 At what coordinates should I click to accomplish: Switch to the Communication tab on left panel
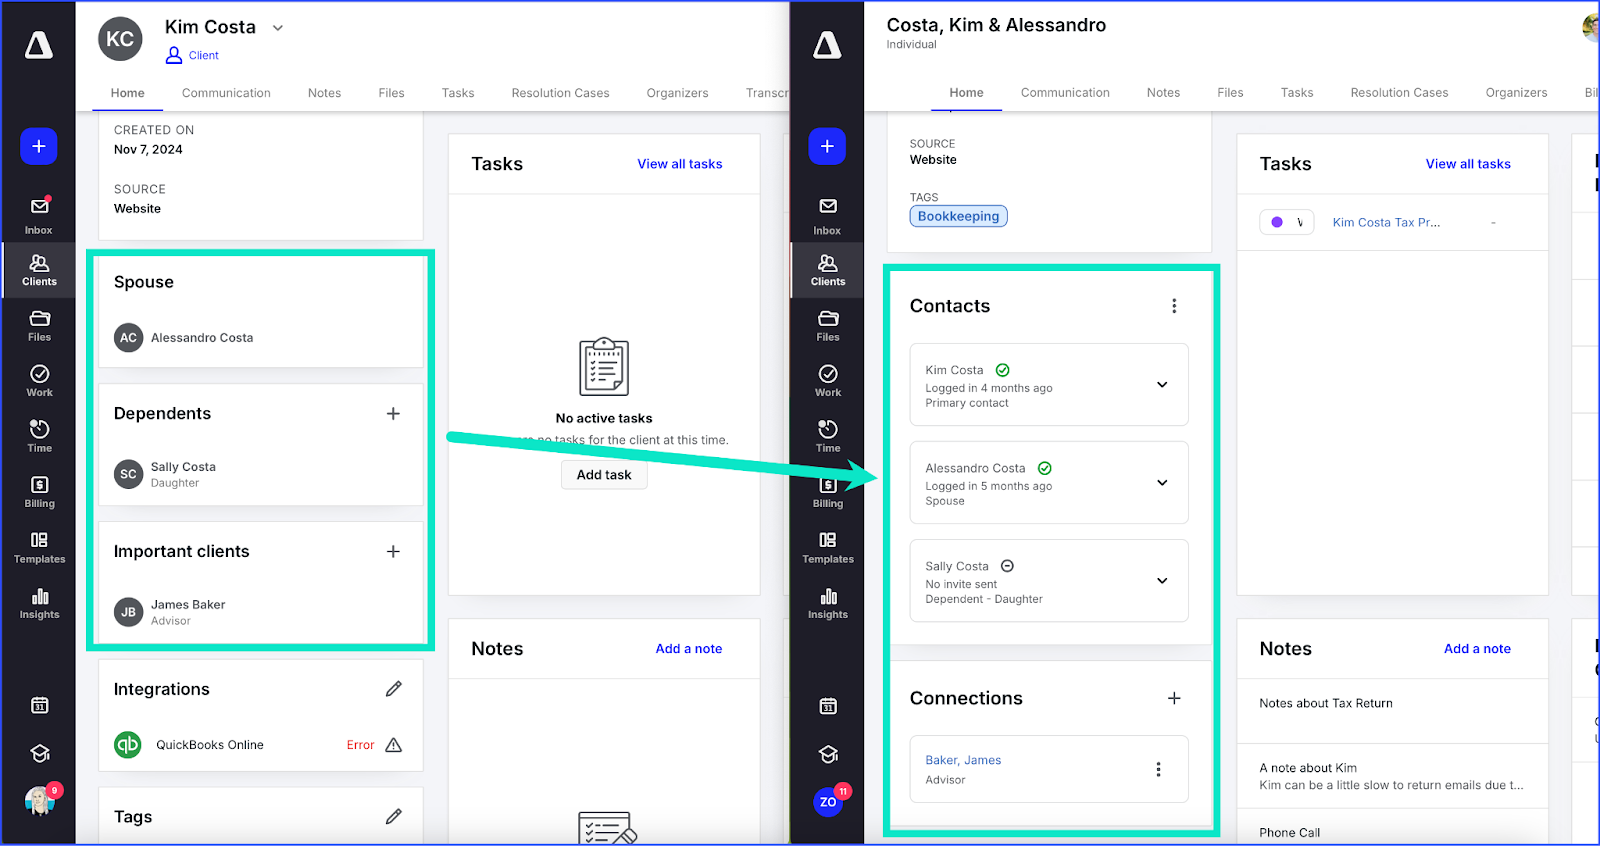tap(226, 93)
